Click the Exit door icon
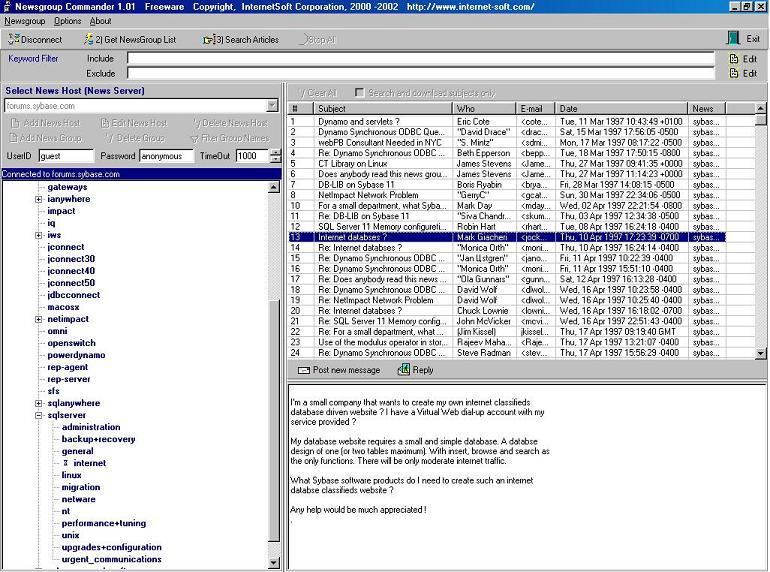The image size is (770, 572). 734,39
